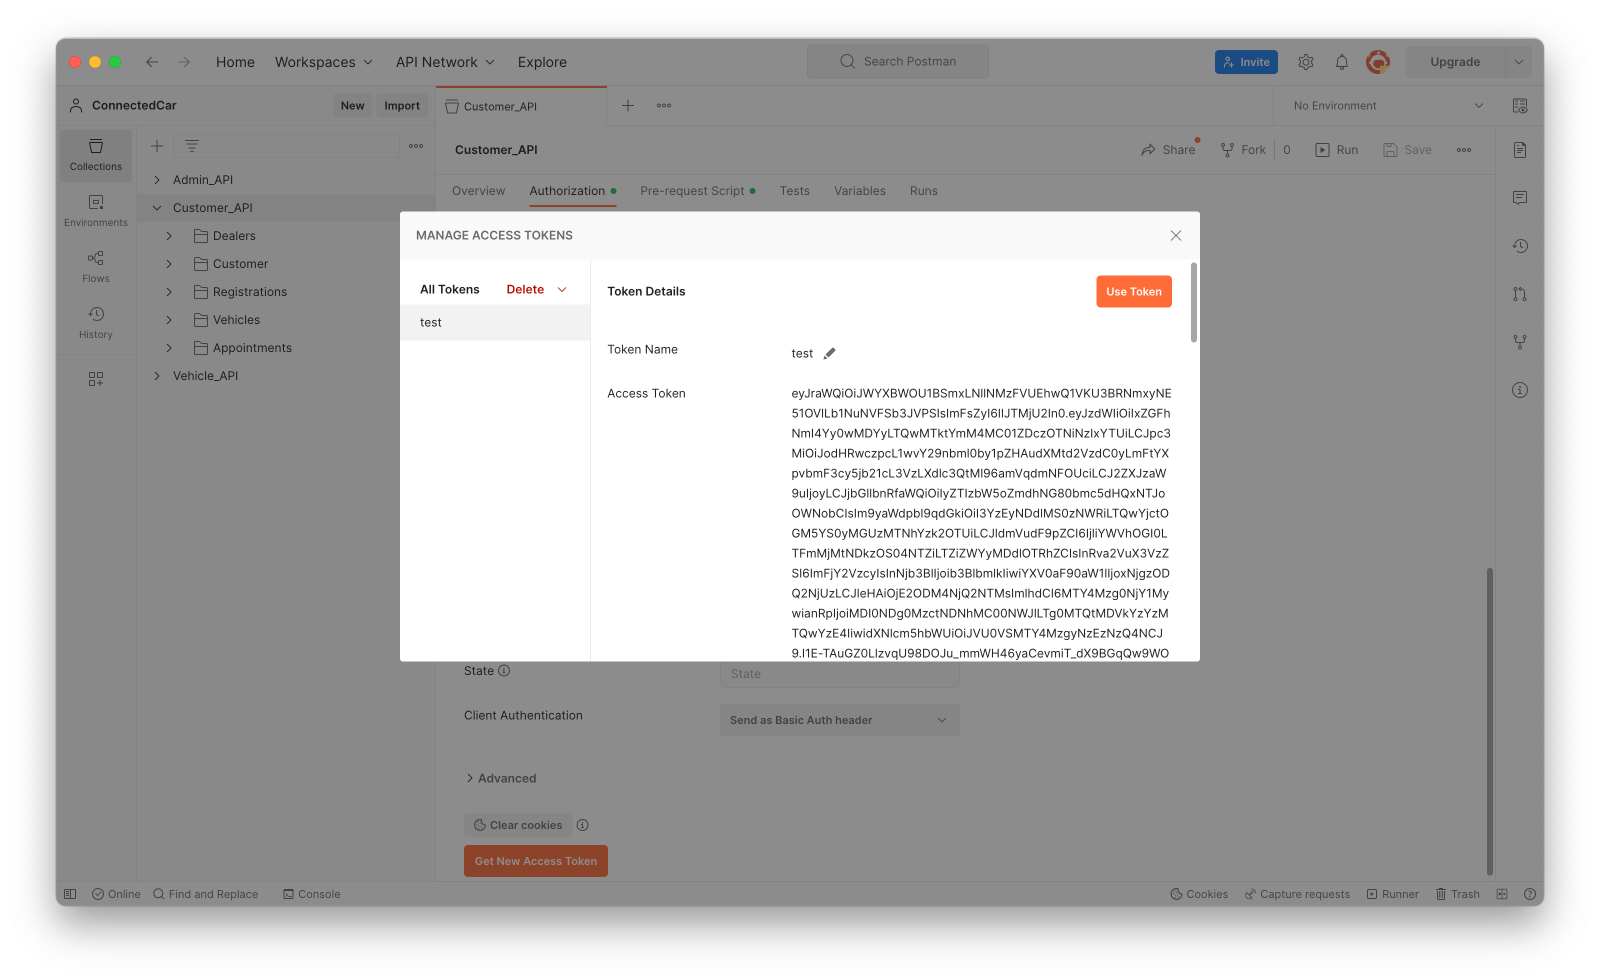Open the History sidebar panel
The width and height of the screenshot is (1600, 980).
click(x=96, y=323)
